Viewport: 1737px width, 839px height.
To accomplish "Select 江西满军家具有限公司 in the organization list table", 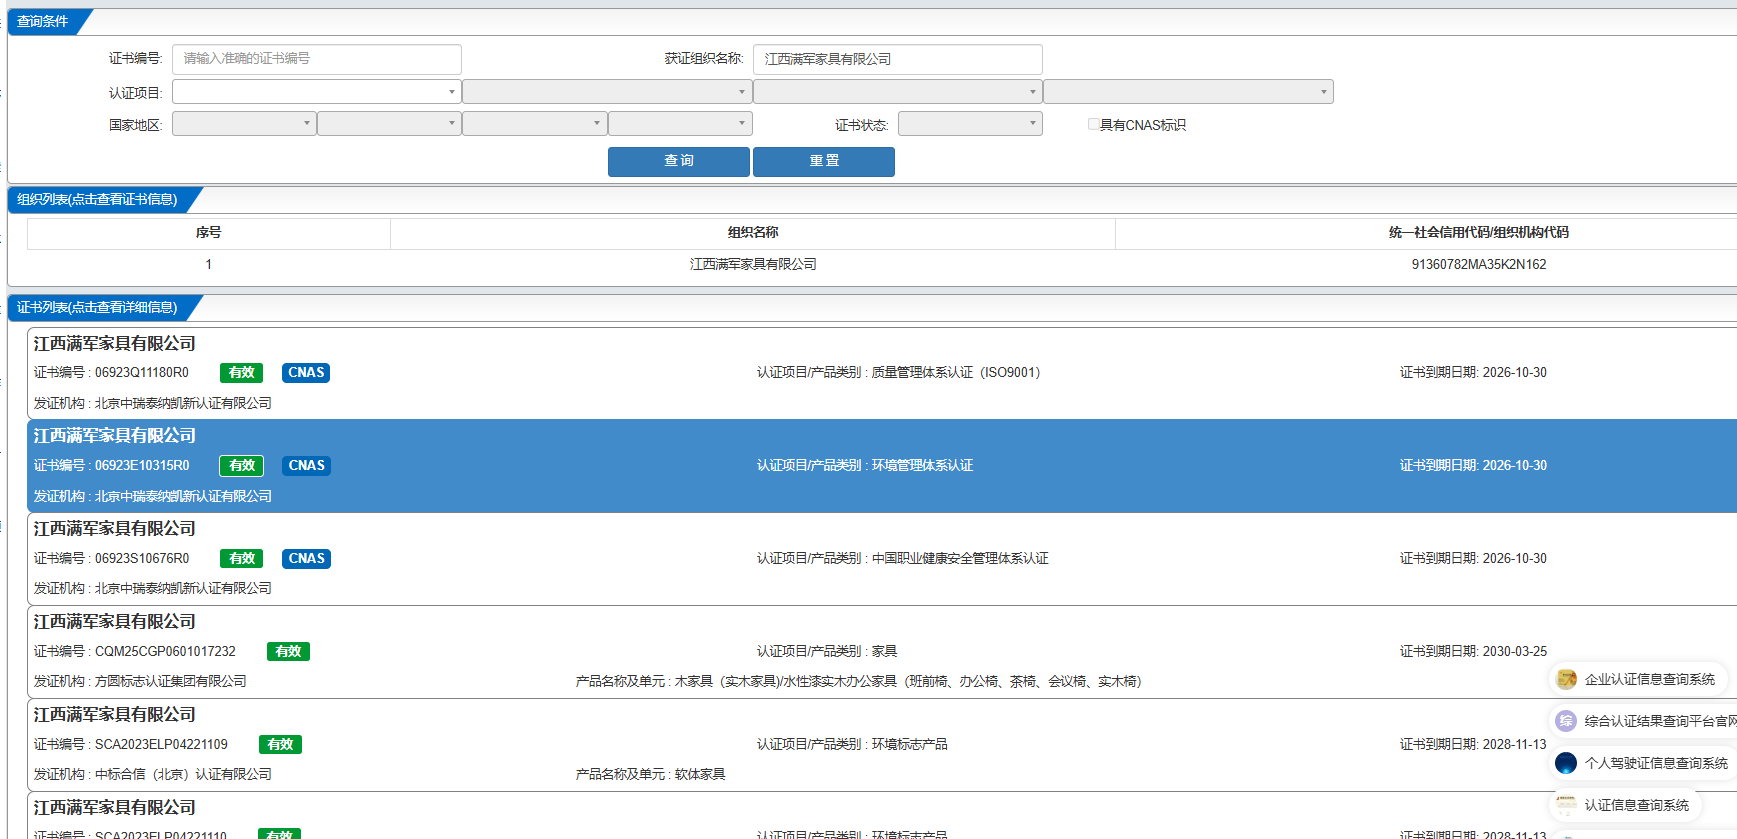I will tap(753, 265).
